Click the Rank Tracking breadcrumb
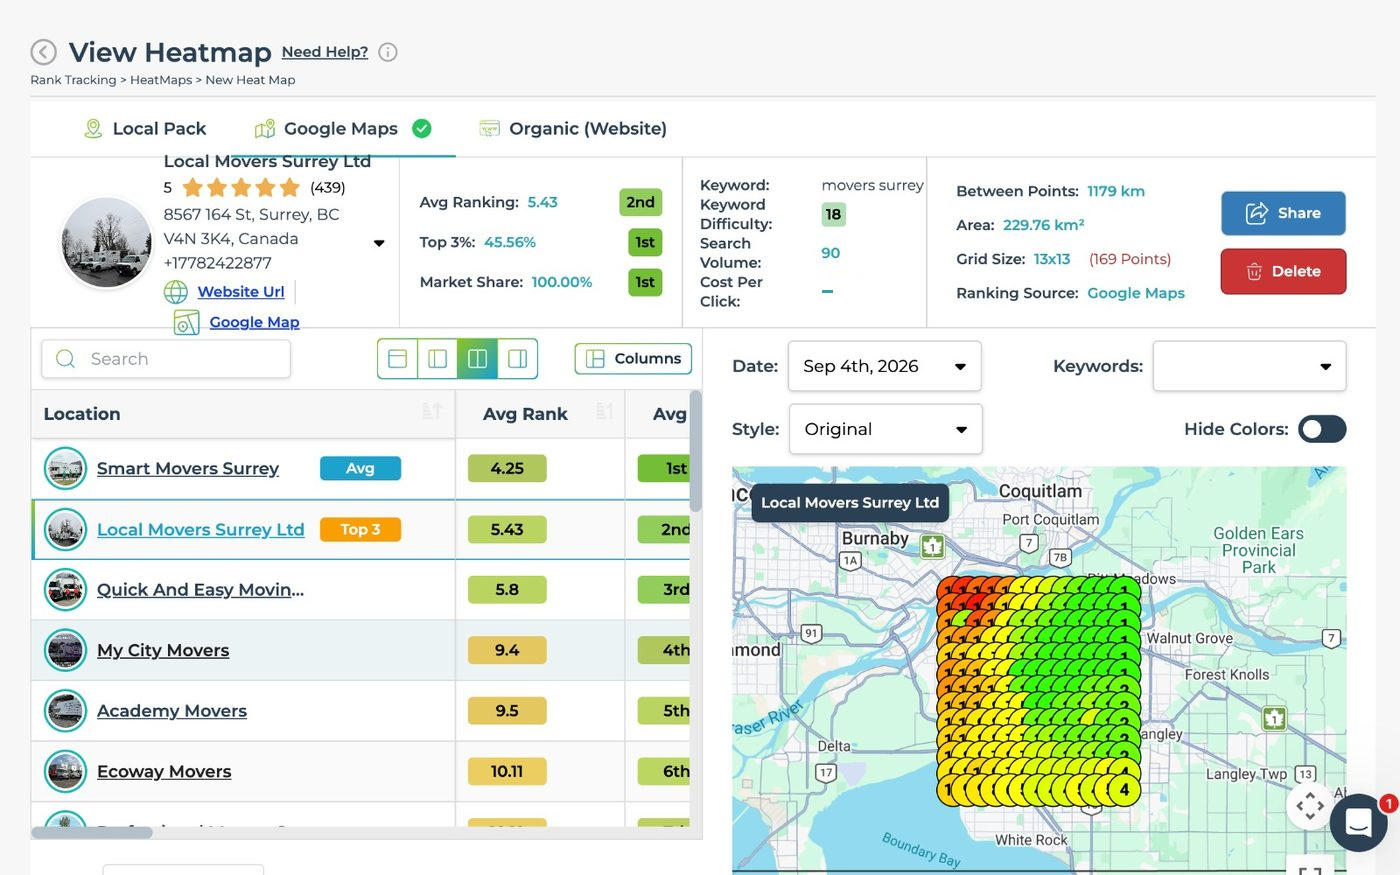1400x875 pixels. (73, 80)
